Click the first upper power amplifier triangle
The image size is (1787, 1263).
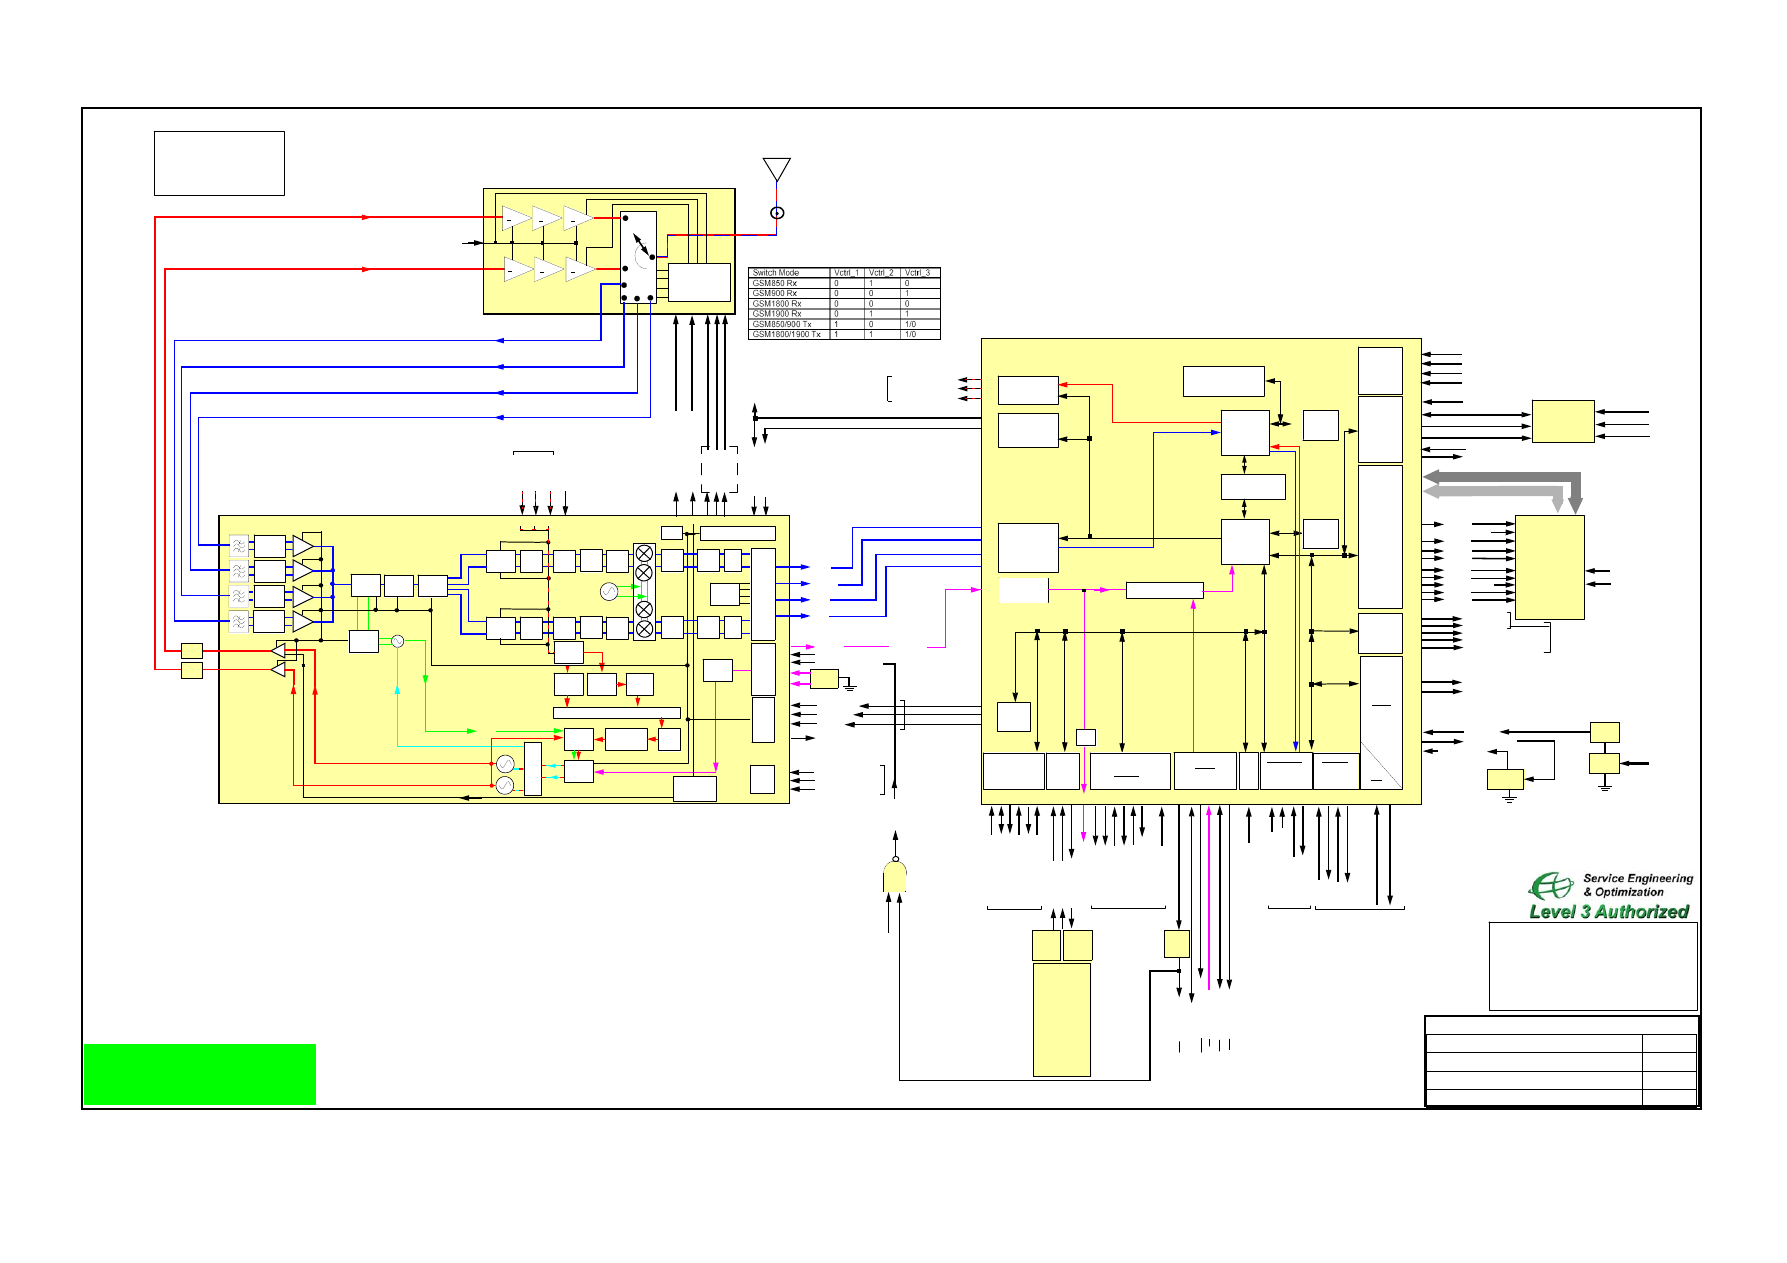515,218
